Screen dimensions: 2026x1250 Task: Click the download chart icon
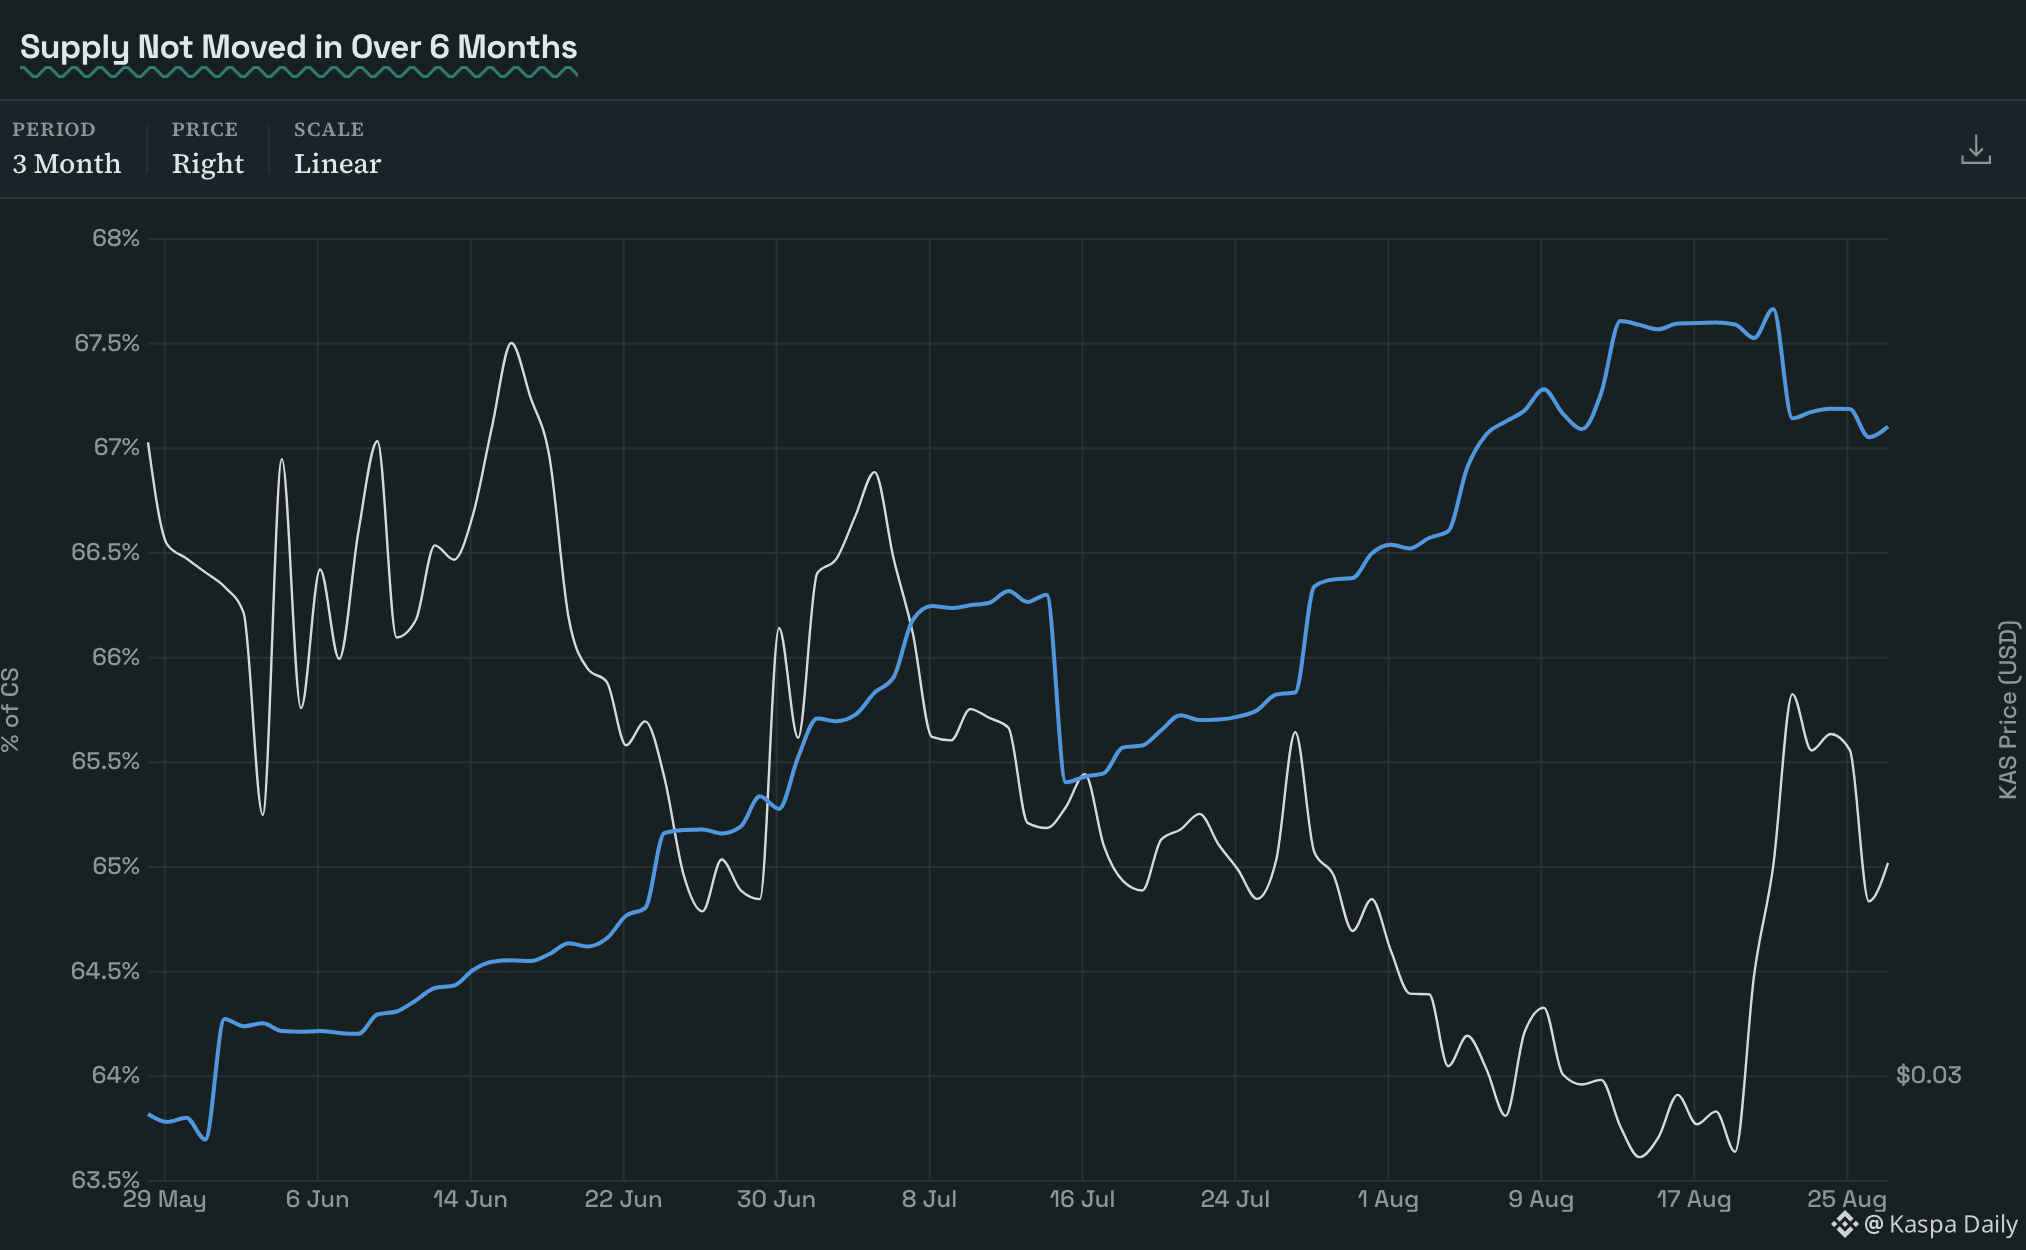click(1975, 150)
